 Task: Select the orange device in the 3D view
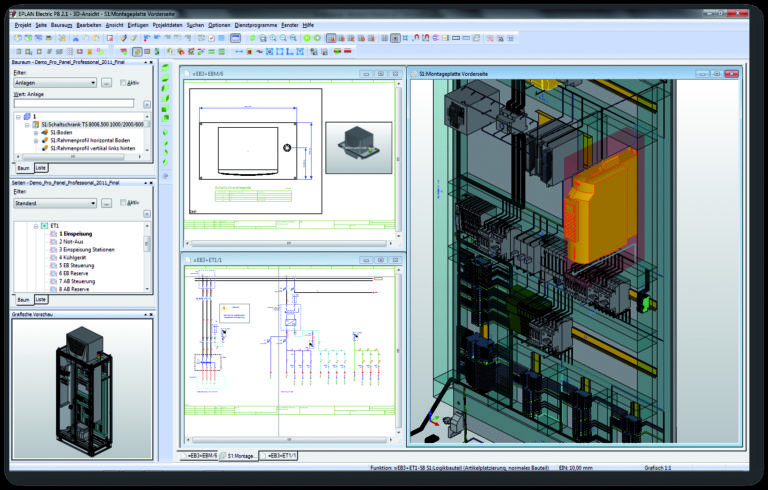pyautogui.click(x=599, y=206)
